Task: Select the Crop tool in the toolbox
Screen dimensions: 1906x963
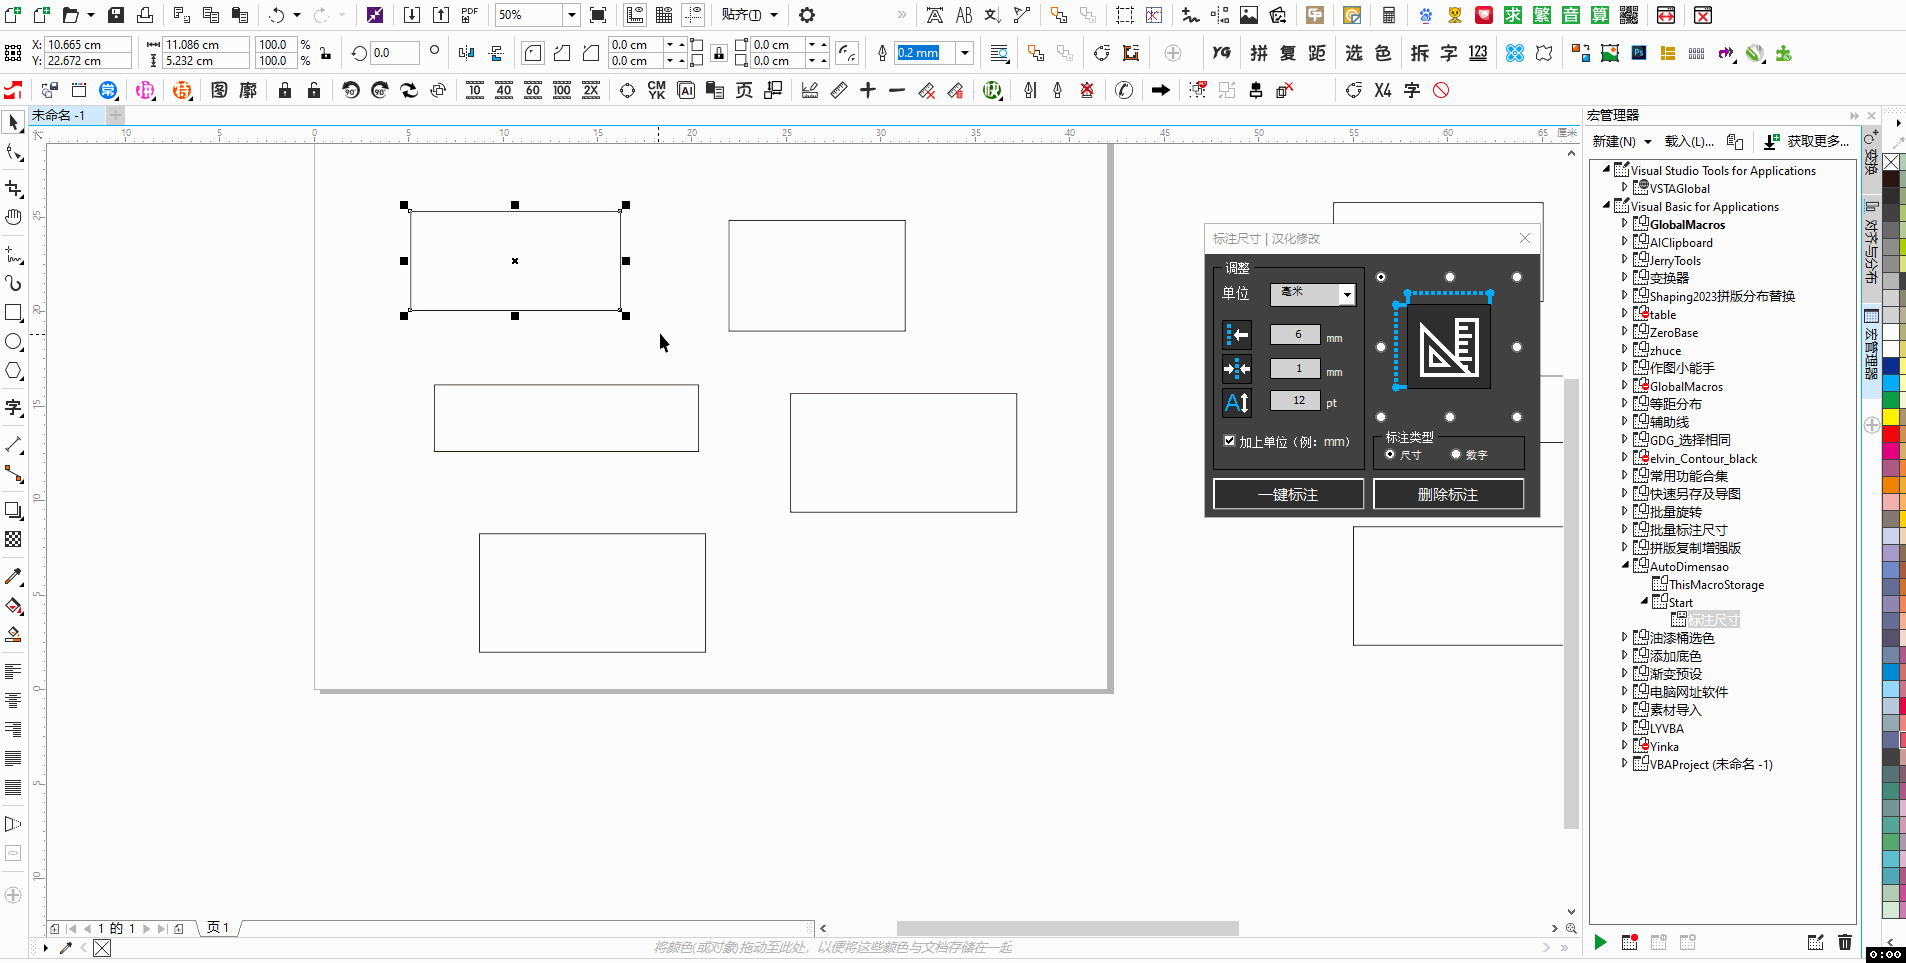Action: 13,188
